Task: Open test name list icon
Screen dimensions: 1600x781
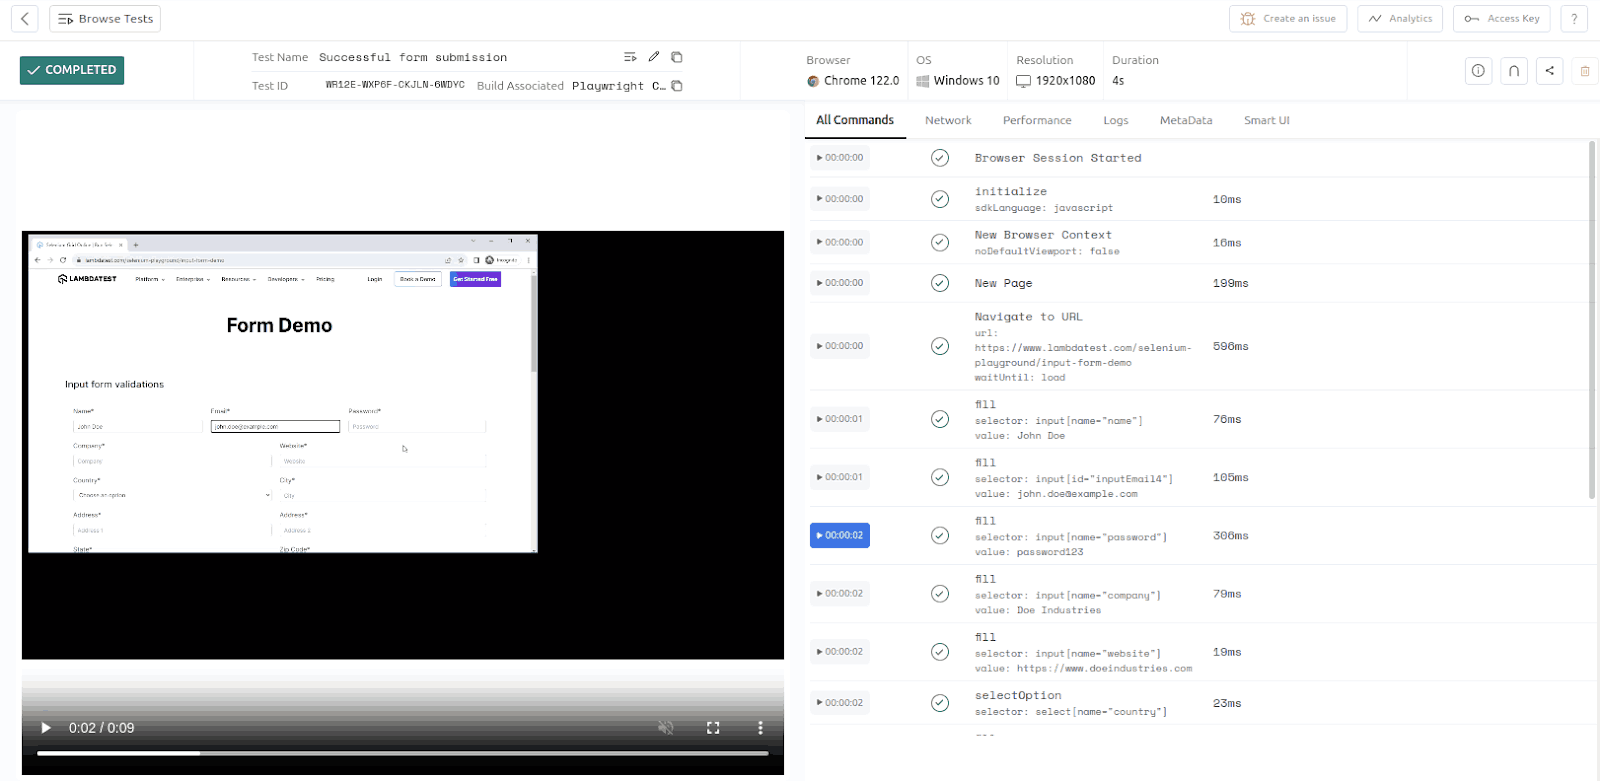Action: click(630, 57)
